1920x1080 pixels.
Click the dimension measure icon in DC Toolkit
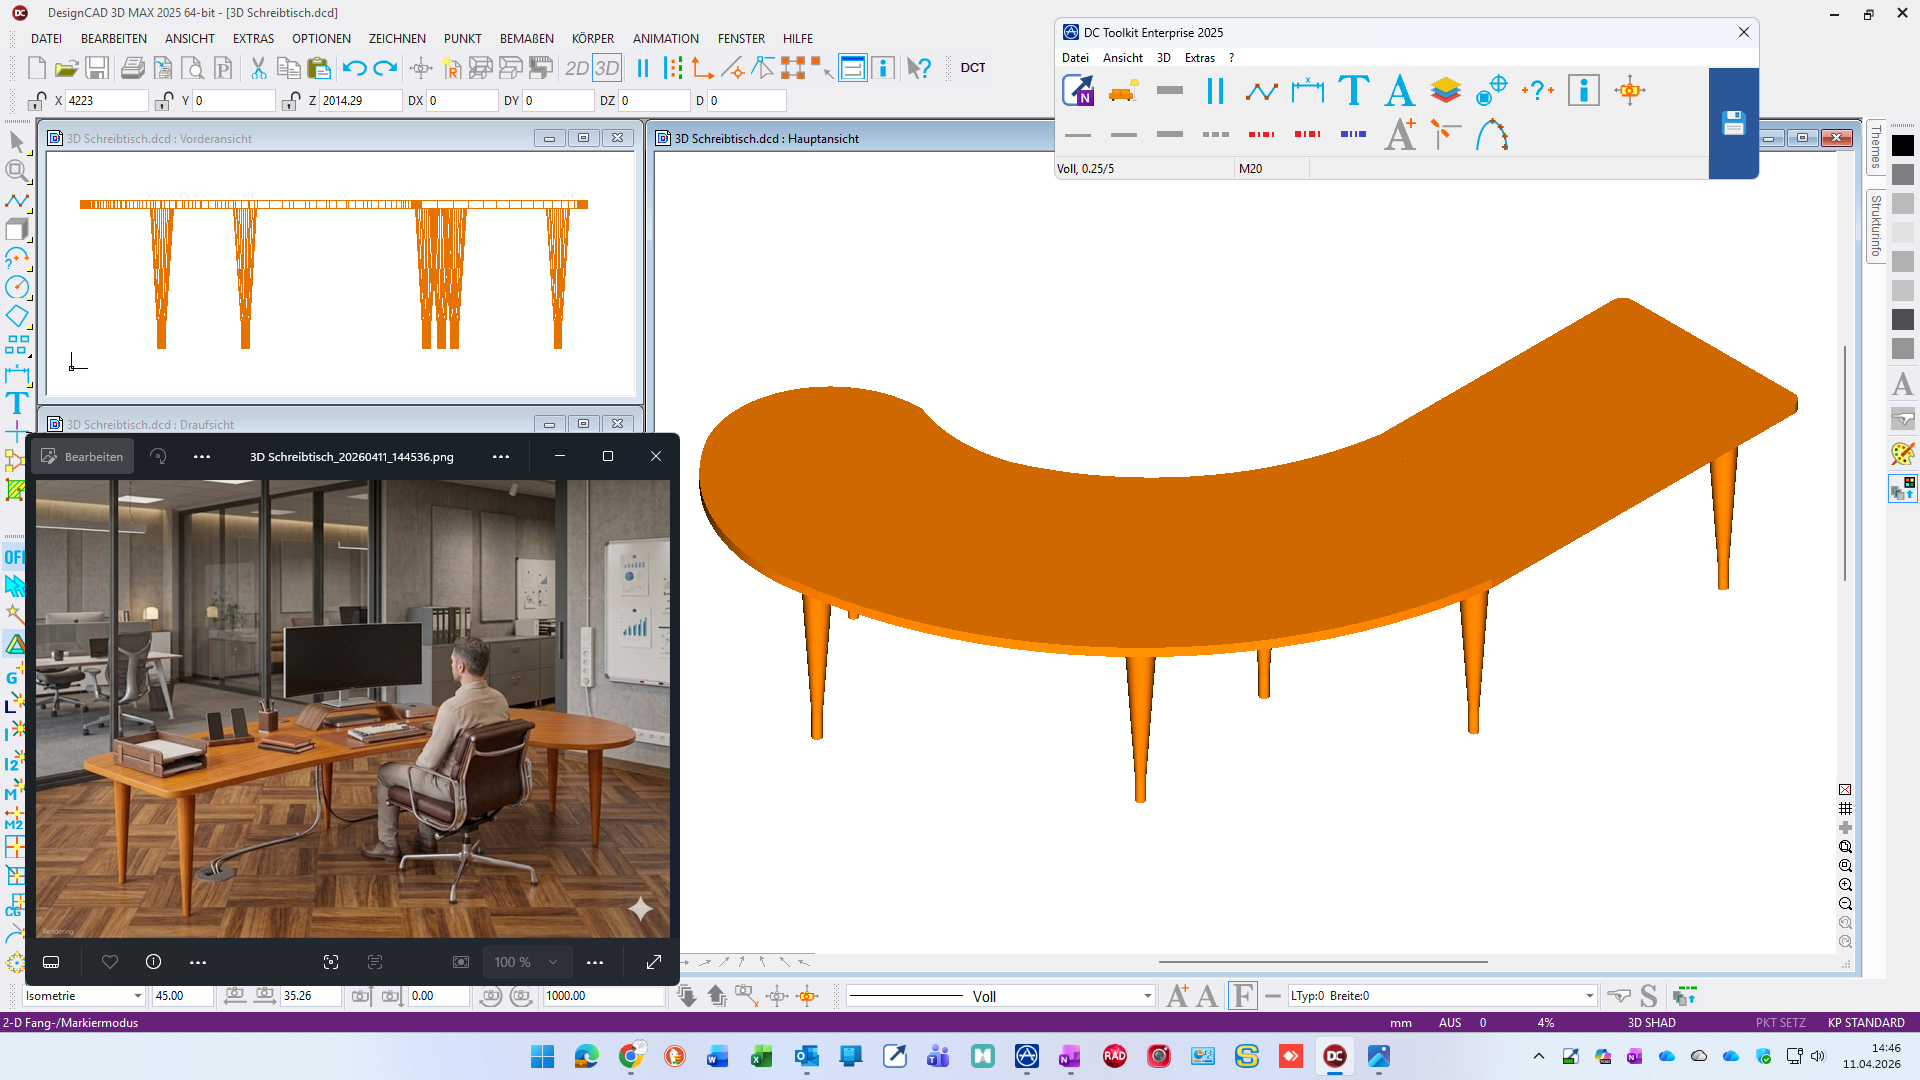[x=1307, y=91]
